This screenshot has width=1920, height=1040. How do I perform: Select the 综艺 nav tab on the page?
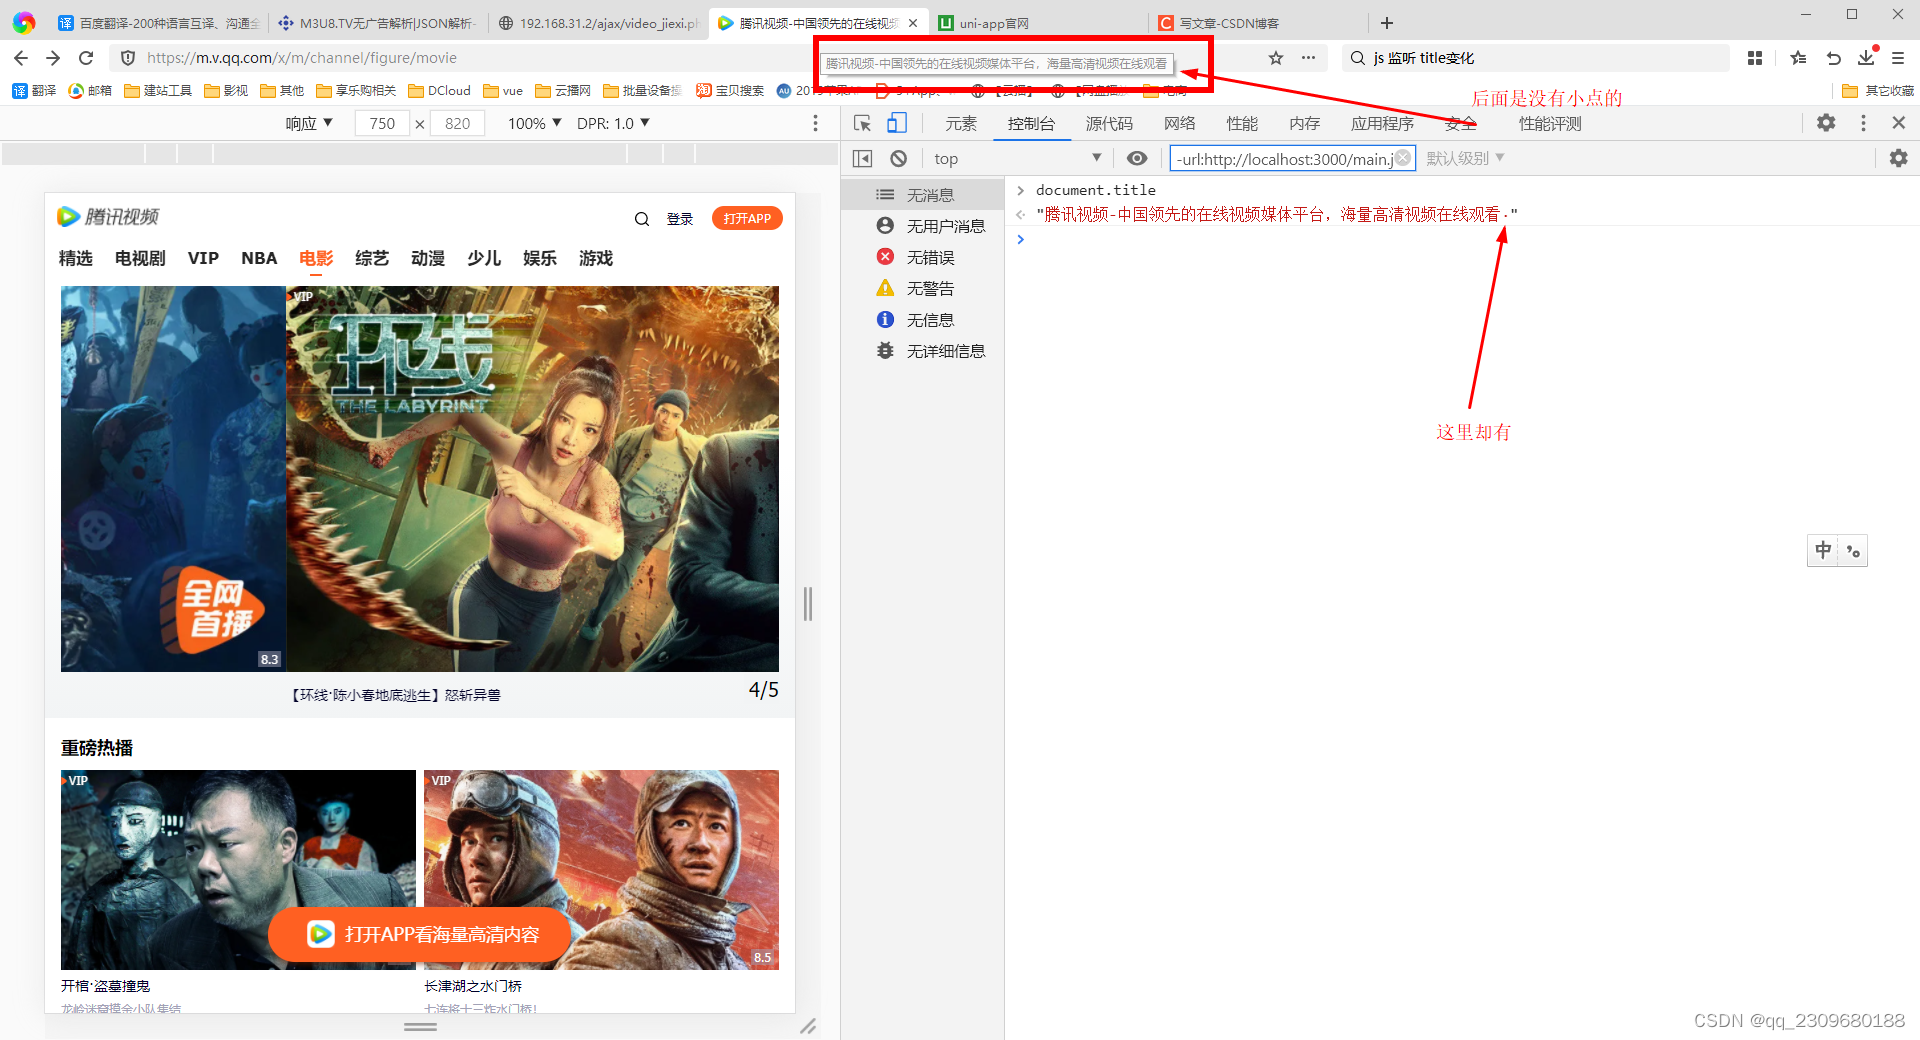point(371,258)
